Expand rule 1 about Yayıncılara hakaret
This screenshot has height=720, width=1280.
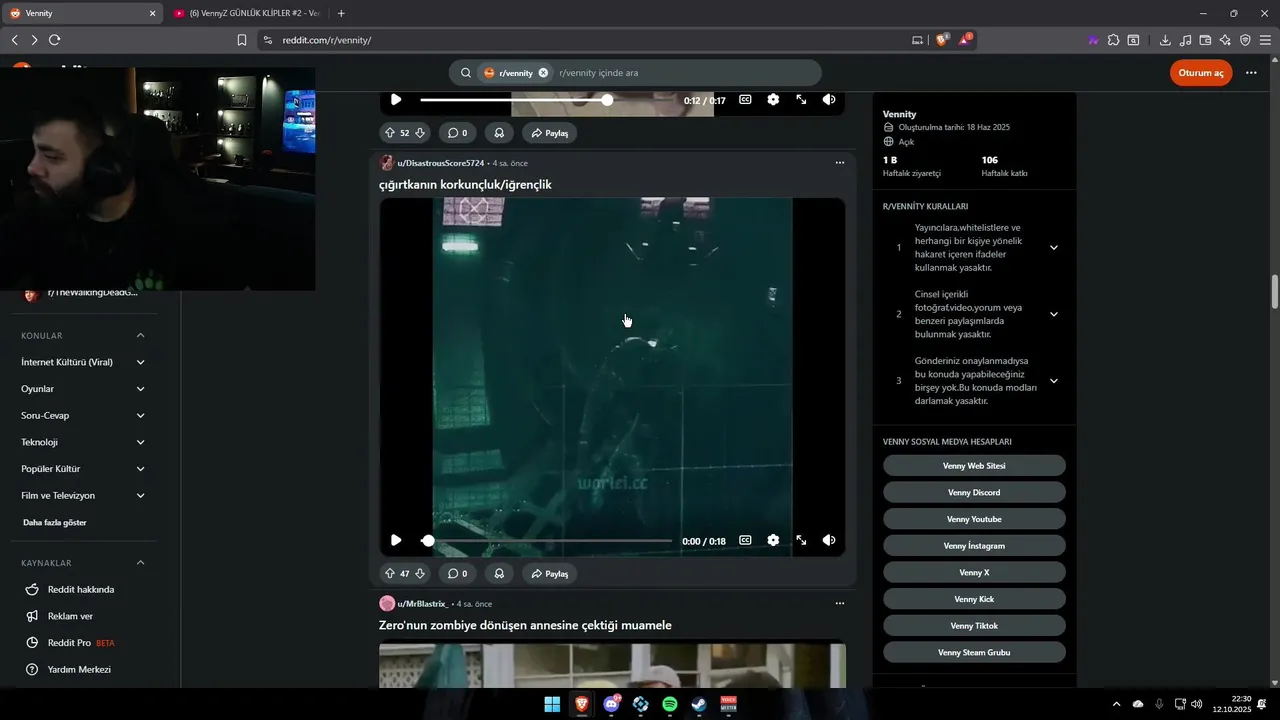pos(1053,248)
